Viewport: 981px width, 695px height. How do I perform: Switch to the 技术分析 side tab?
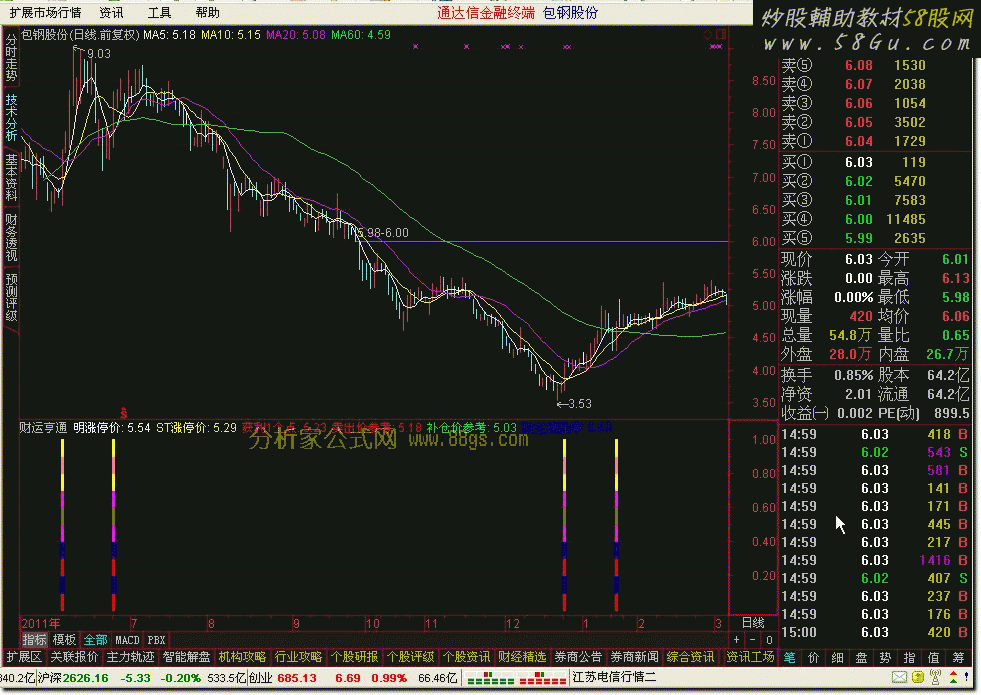[11, 118]
